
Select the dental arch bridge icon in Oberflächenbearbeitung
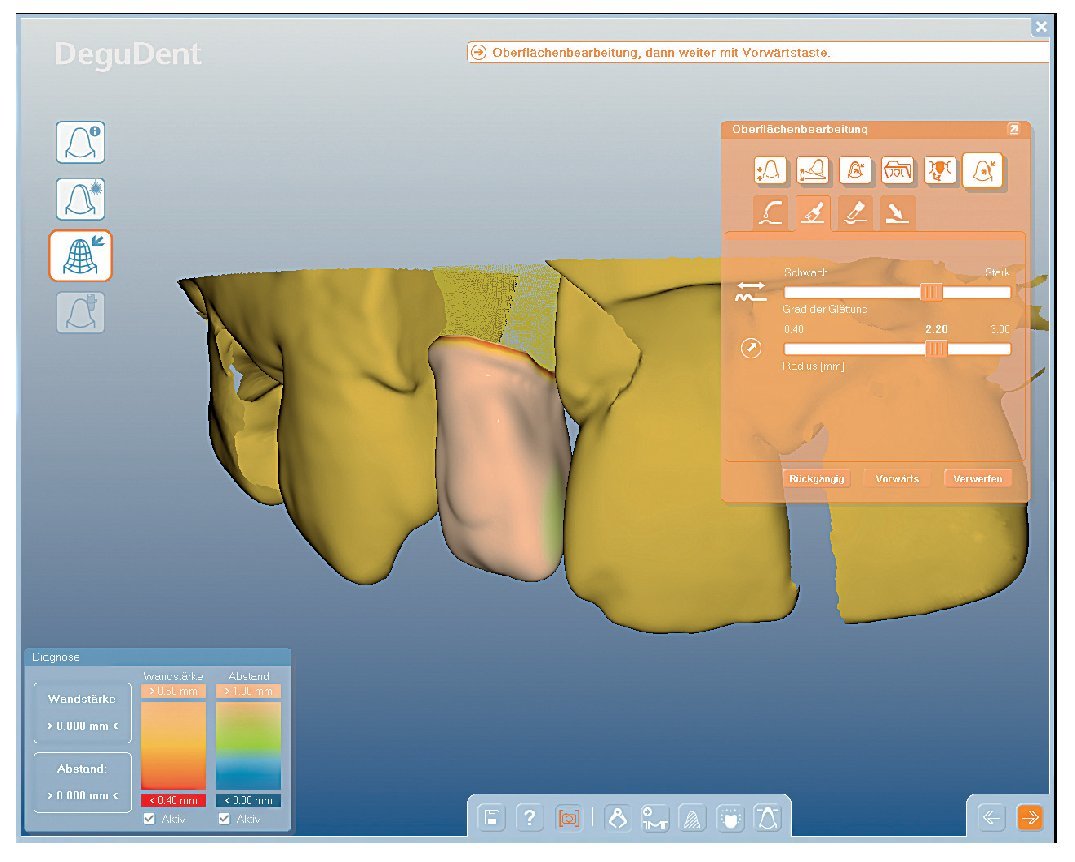899,171
